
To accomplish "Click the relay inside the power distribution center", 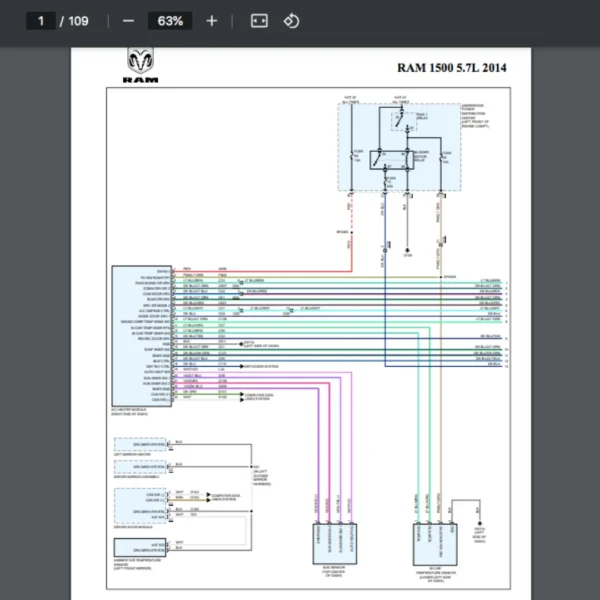I will click(393, 158).
